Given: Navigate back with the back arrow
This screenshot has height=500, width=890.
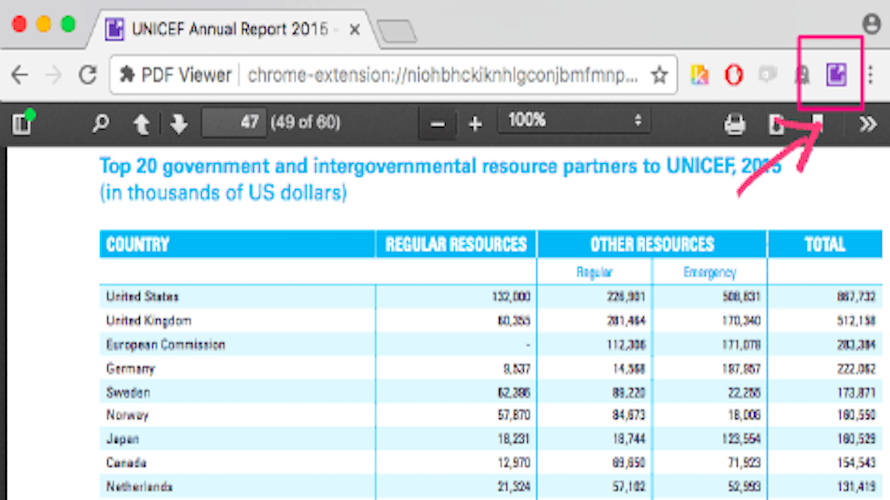Looking at the screenshot, I should 20,75.
